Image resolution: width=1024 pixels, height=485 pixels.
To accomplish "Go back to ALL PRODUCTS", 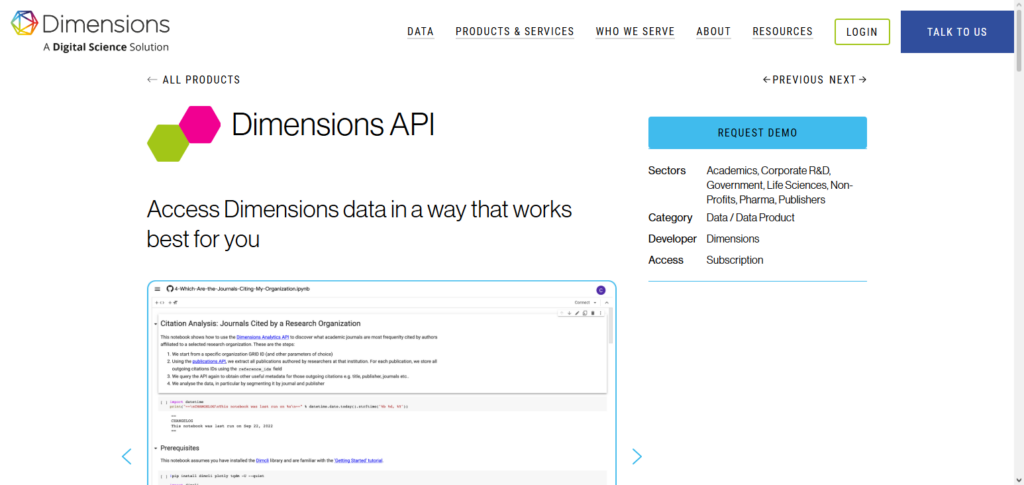I will tap(193, 80).
